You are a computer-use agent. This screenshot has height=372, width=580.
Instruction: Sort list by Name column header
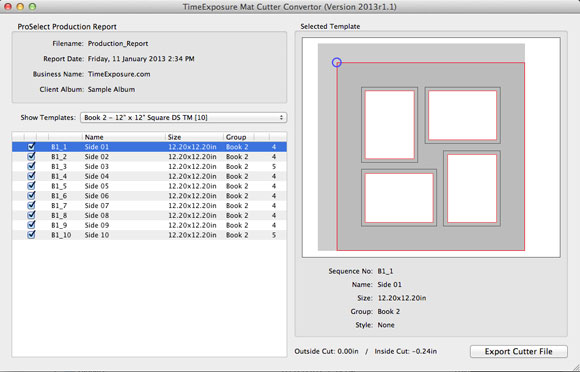(124, 137)
